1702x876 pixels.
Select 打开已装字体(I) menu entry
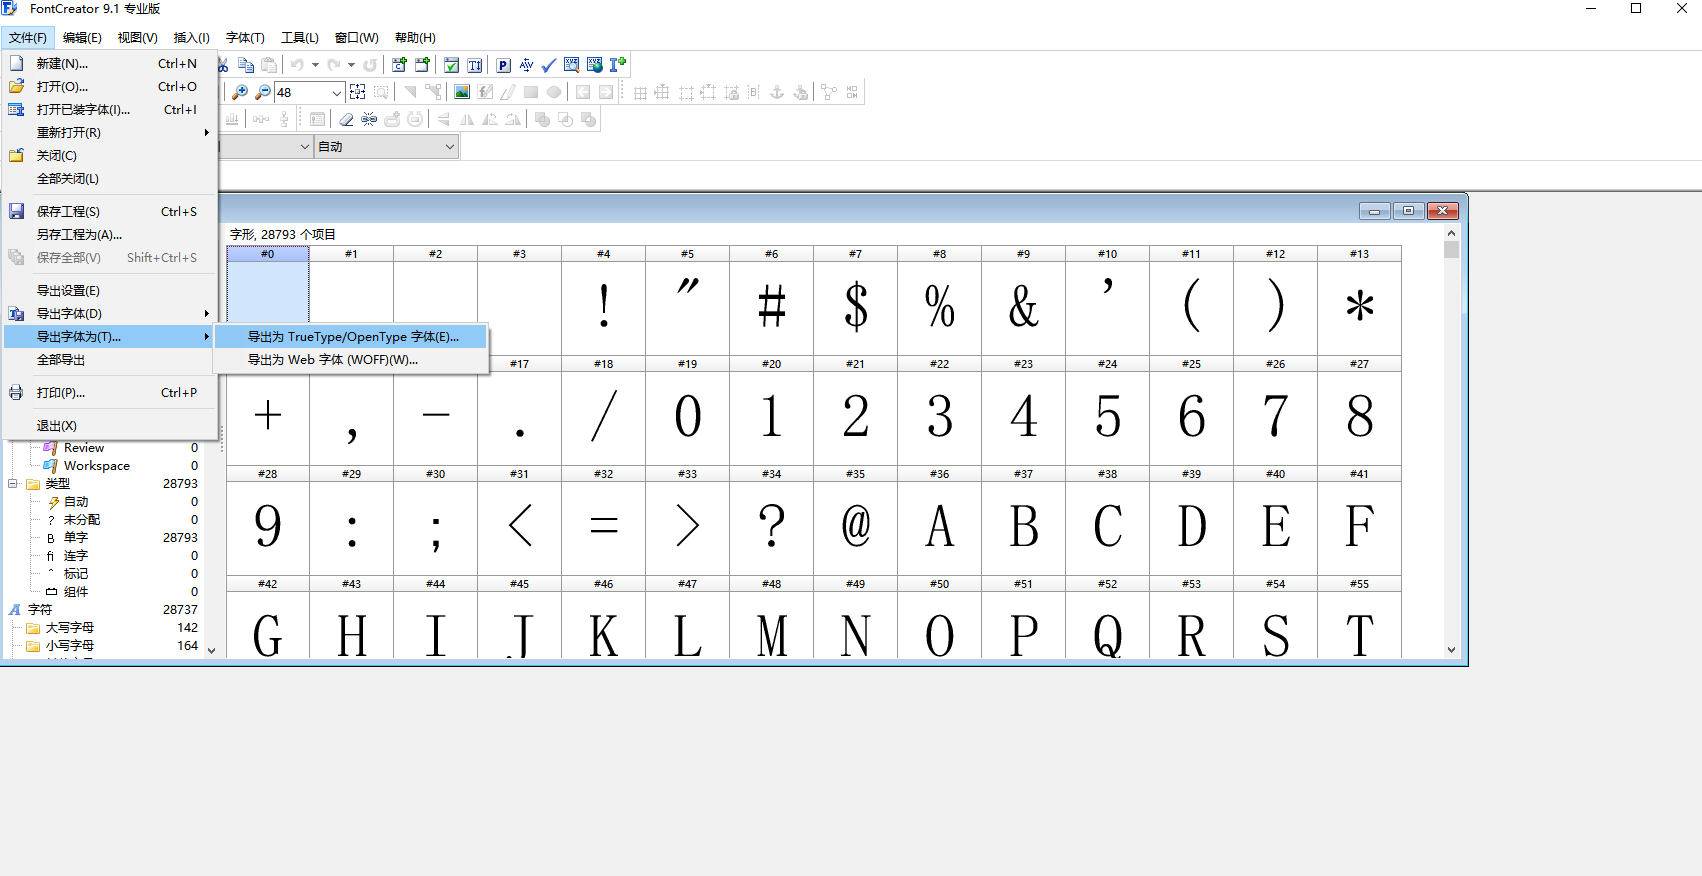pos(110,109)
